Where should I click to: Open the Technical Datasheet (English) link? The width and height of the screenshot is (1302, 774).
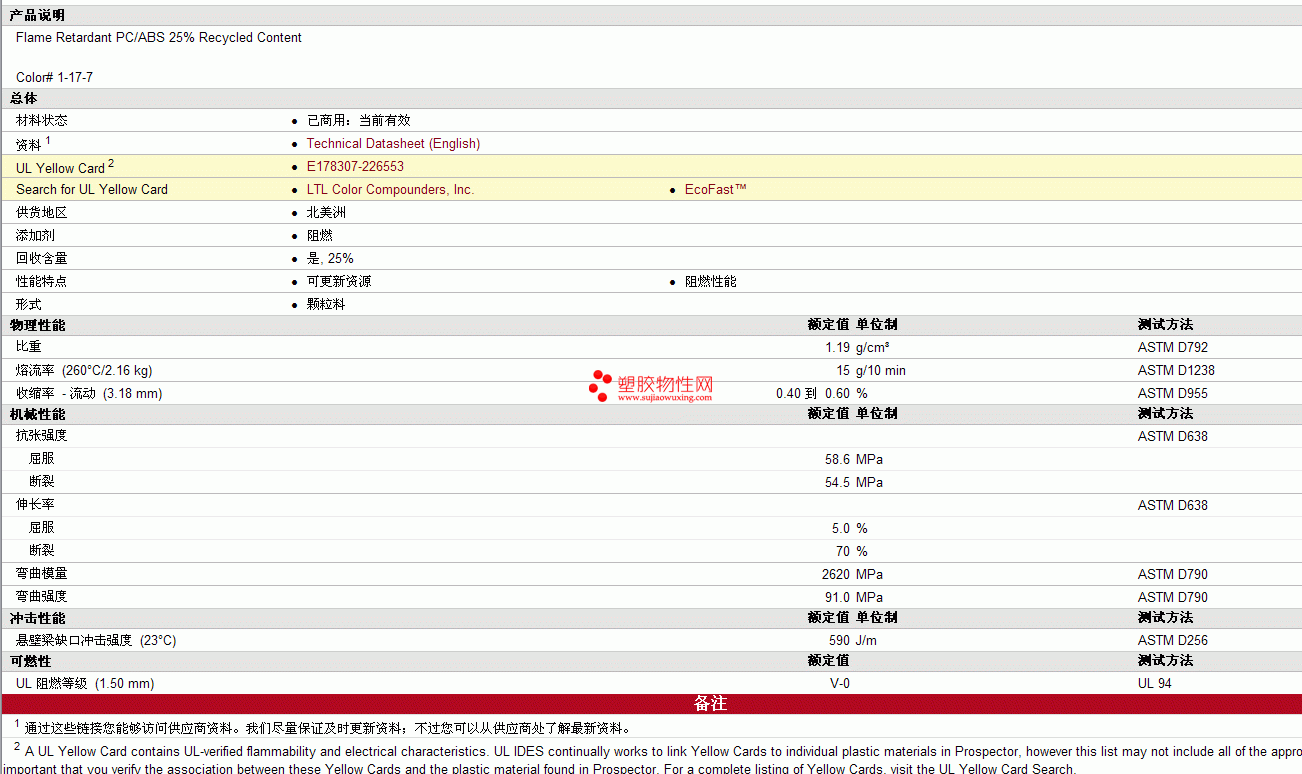pos(393,144)
